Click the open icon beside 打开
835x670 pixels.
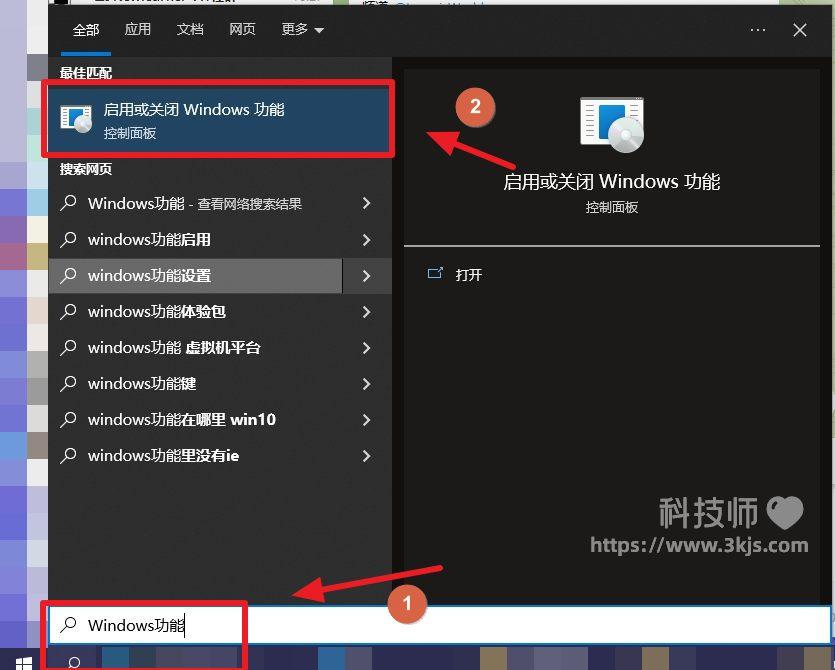point(435,274)
